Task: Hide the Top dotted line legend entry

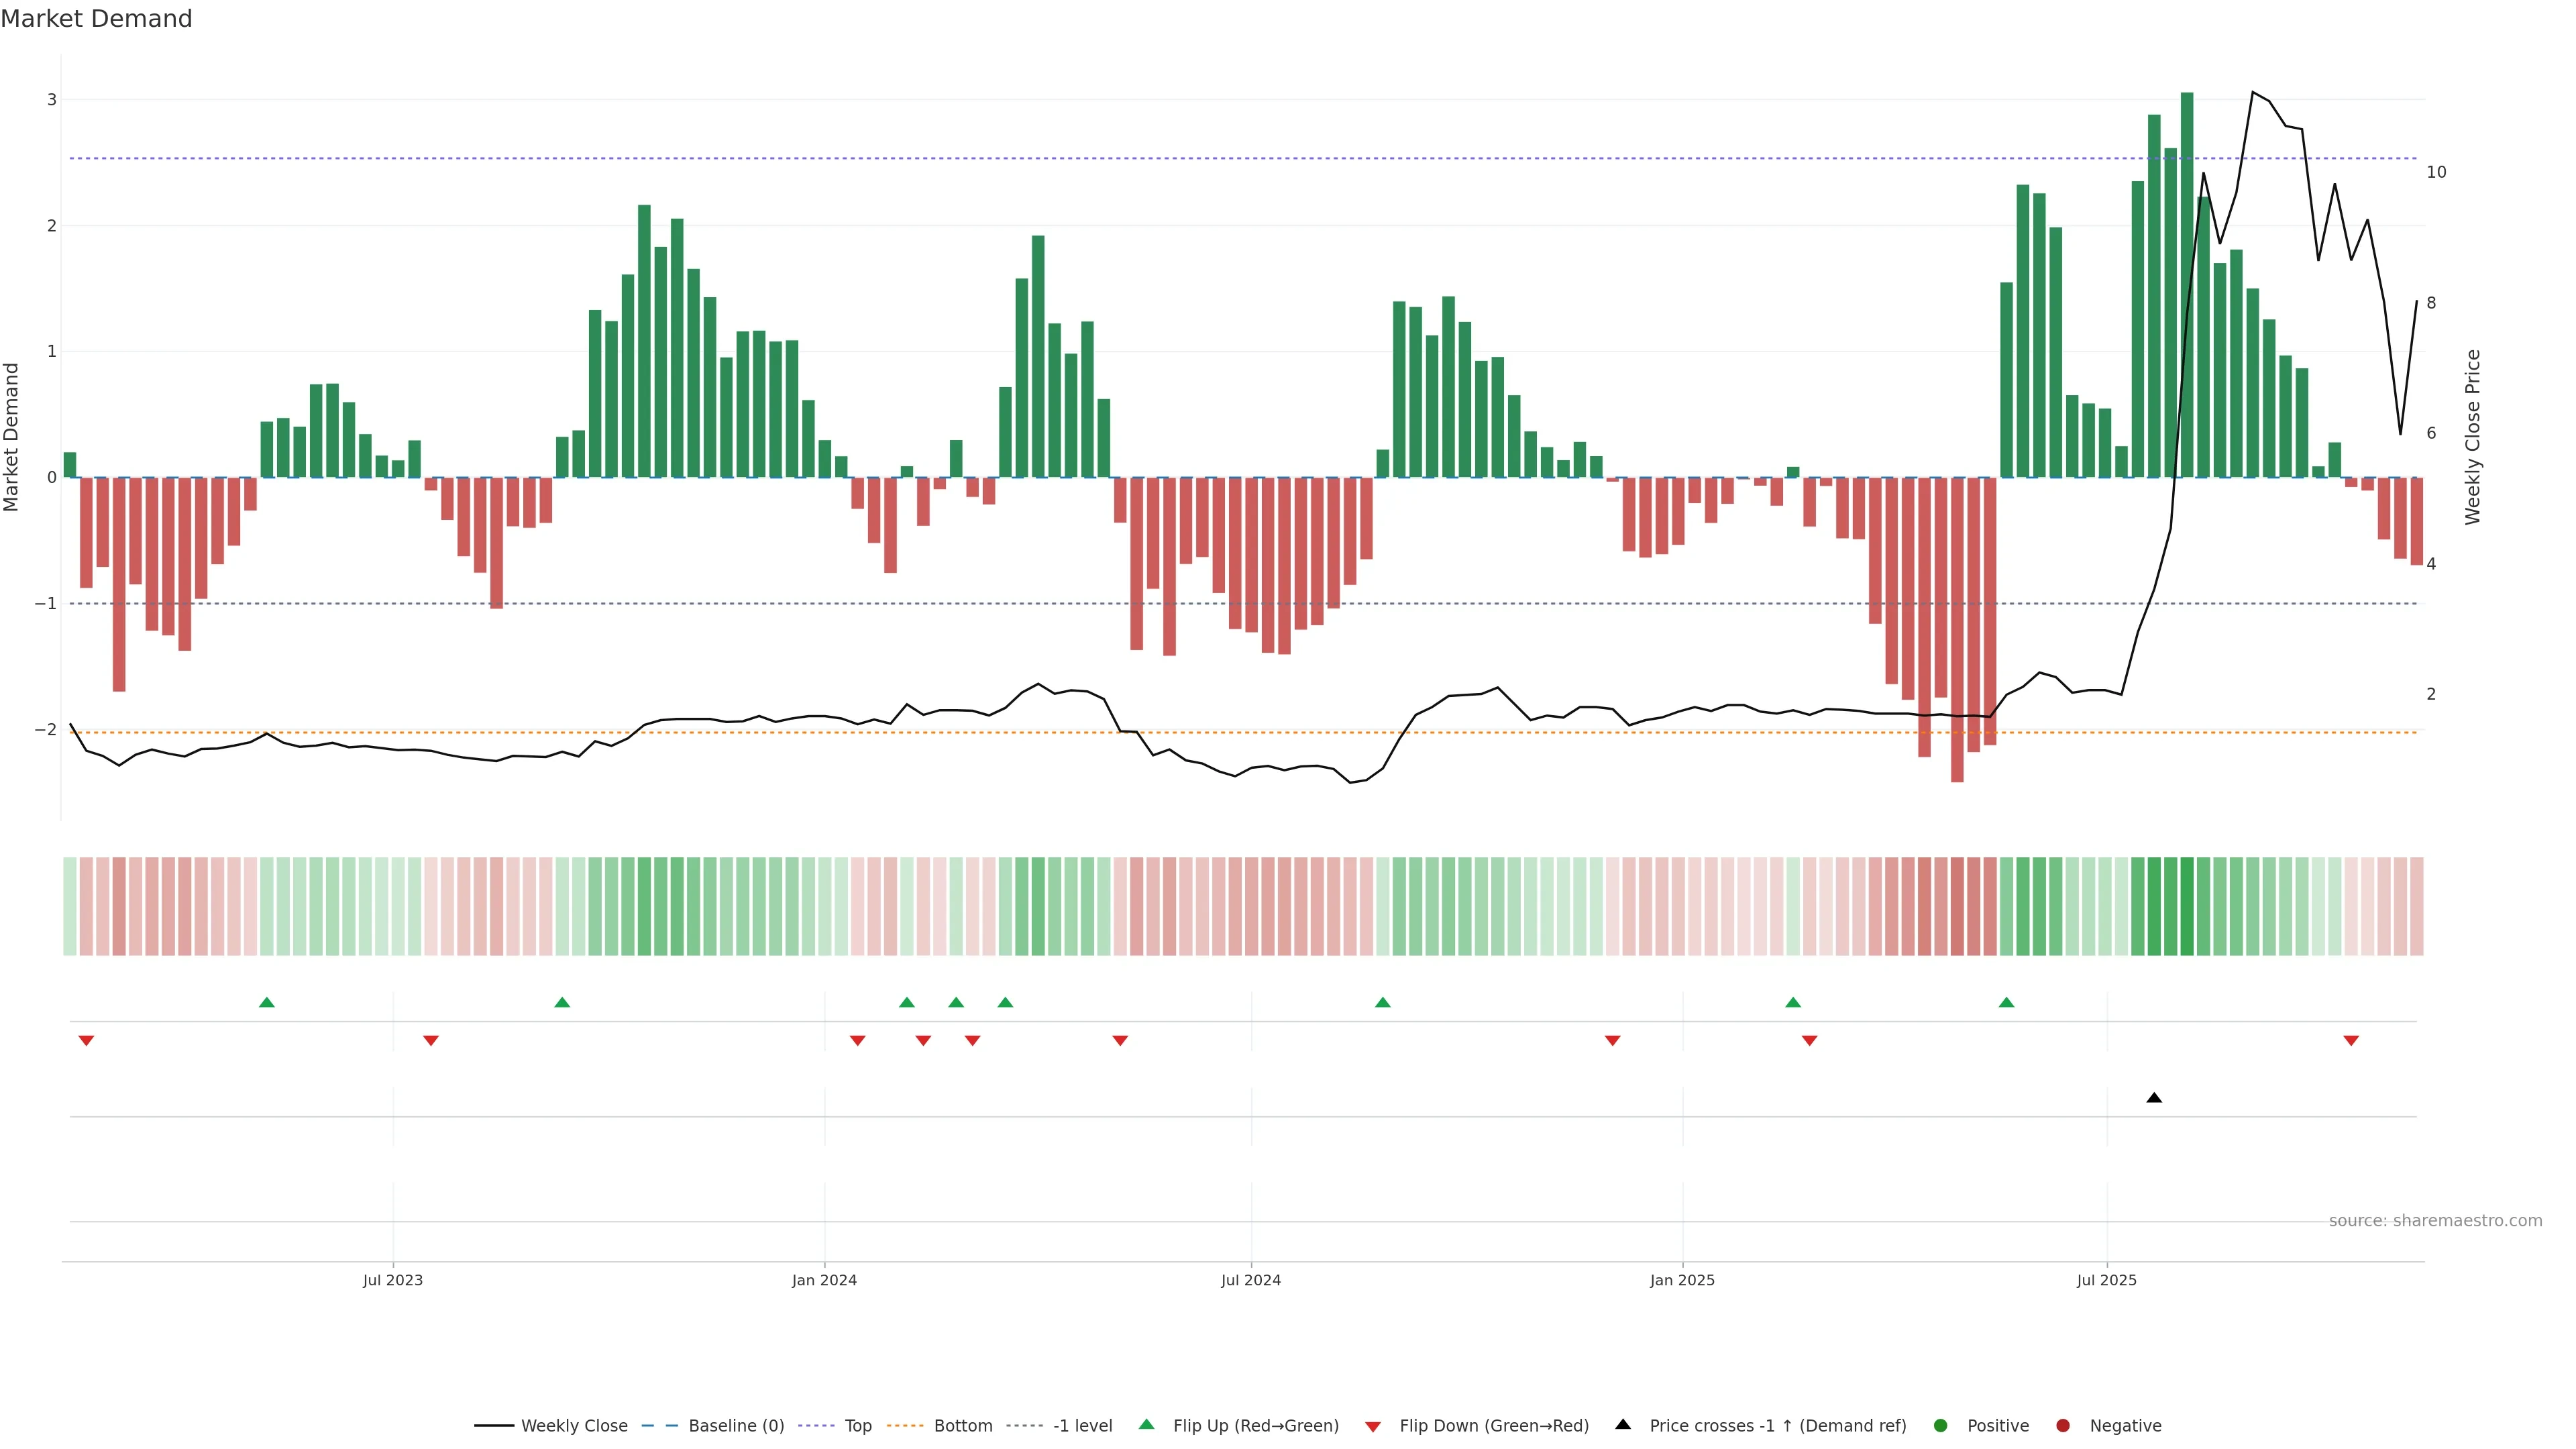Action: point(857,1426)
